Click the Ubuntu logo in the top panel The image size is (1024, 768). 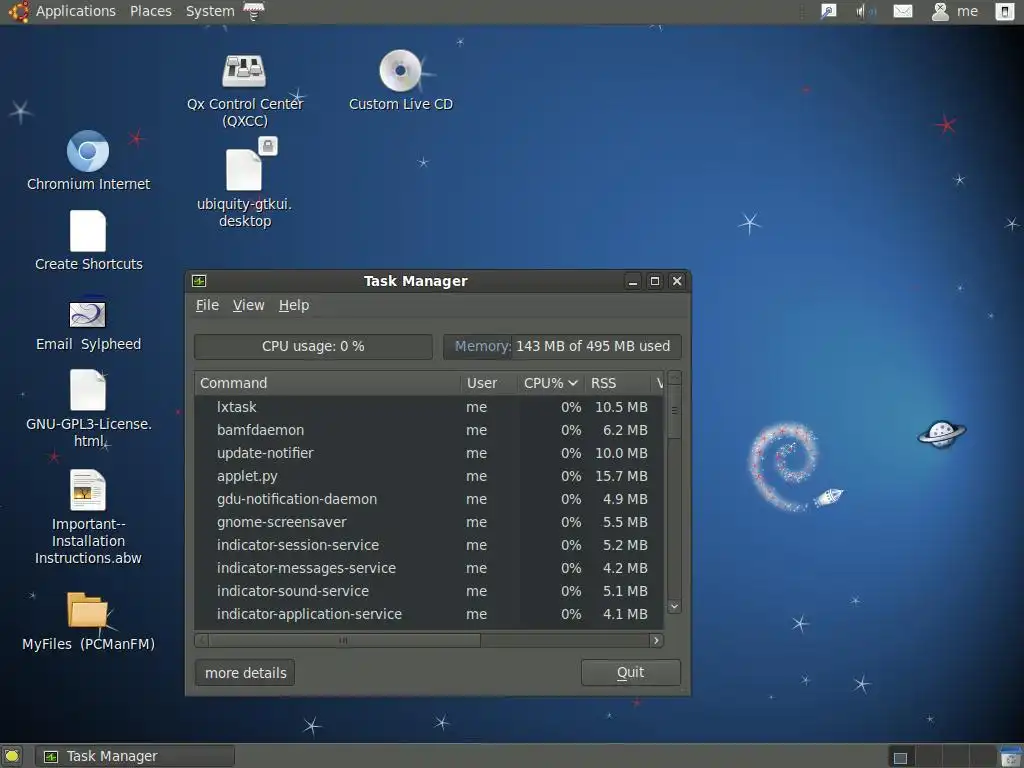[18, 11]
